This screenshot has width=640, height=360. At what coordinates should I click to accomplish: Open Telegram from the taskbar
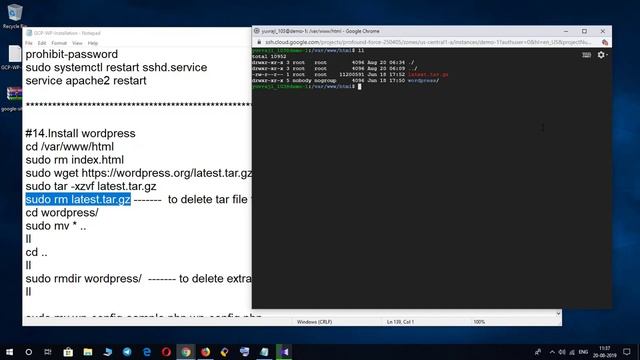pyautogui.click(x=127, y=352)
